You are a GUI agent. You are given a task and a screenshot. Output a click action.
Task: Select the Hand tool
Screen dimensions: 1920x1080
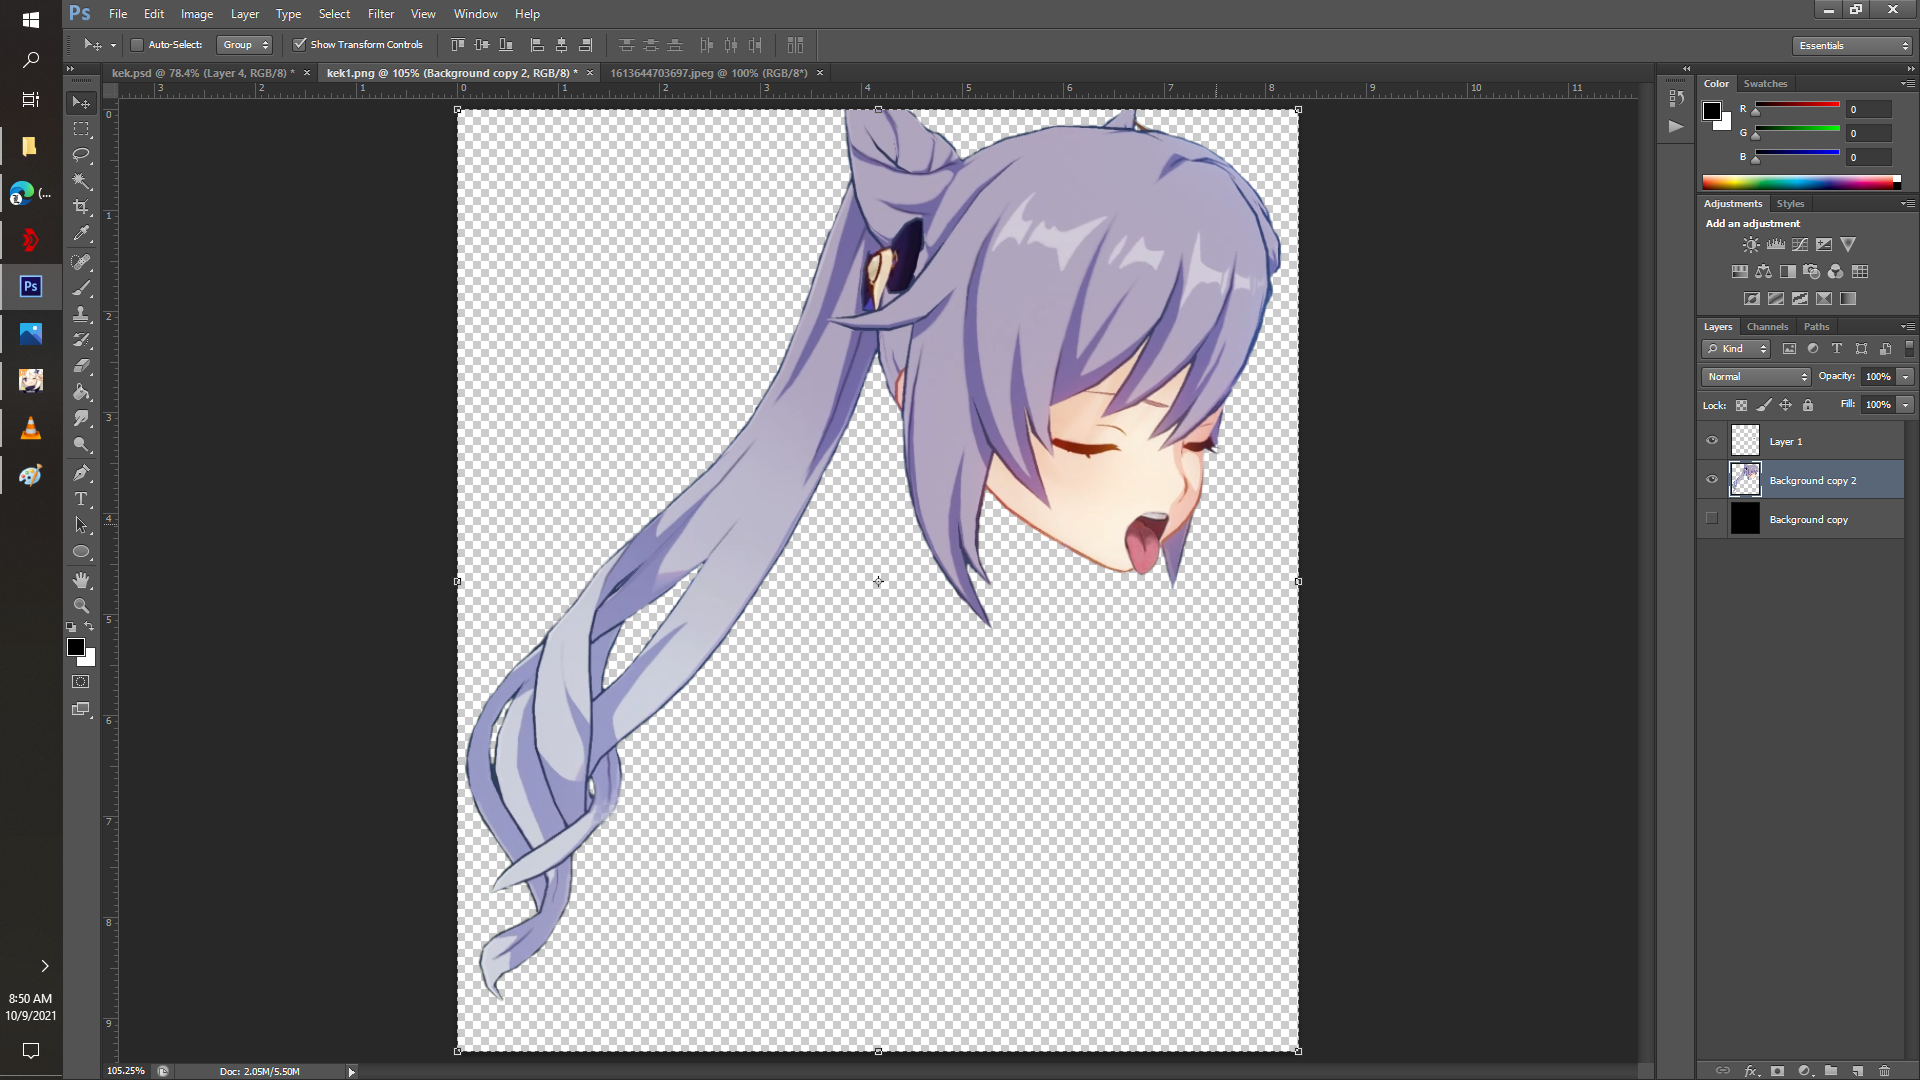(81, 580)
